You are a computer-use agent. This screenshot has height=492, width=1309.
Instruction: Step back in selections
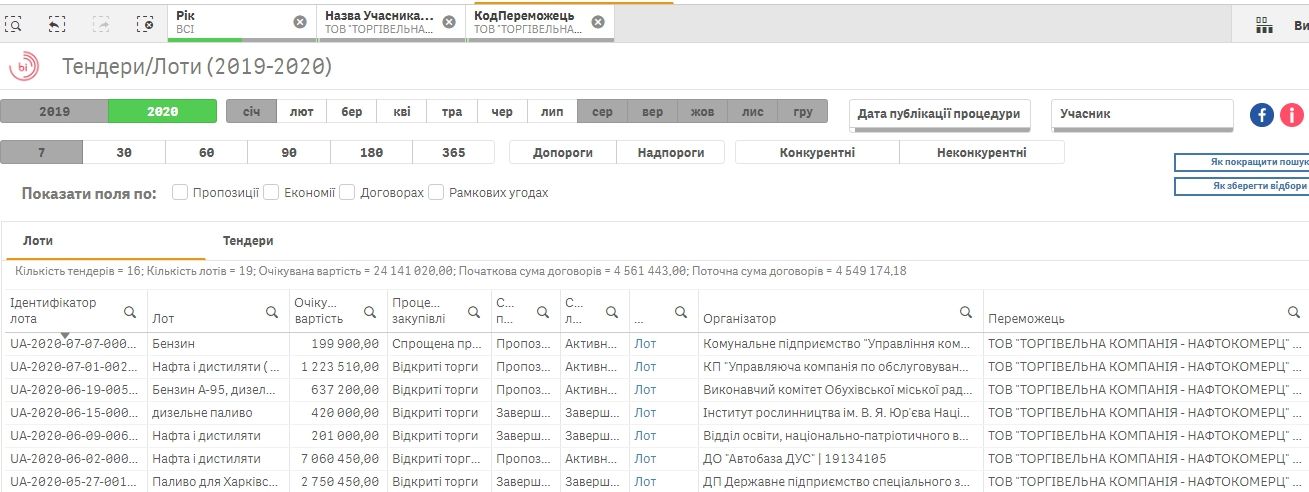58,23
